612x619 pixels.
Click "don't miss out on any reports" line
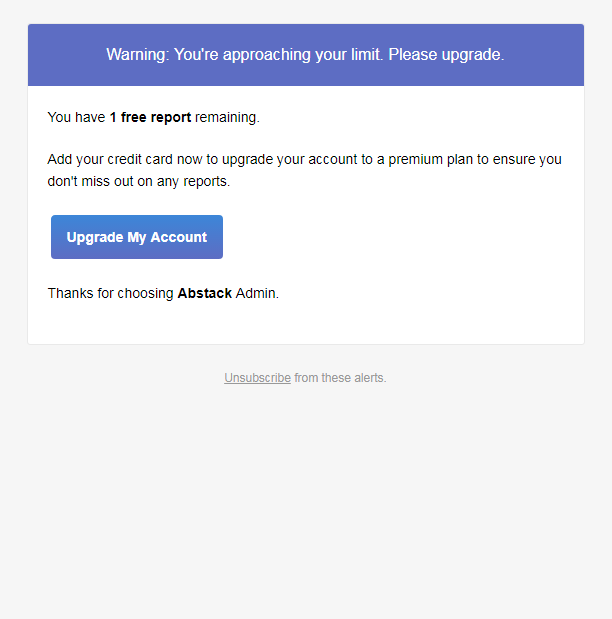click(138, 181)
